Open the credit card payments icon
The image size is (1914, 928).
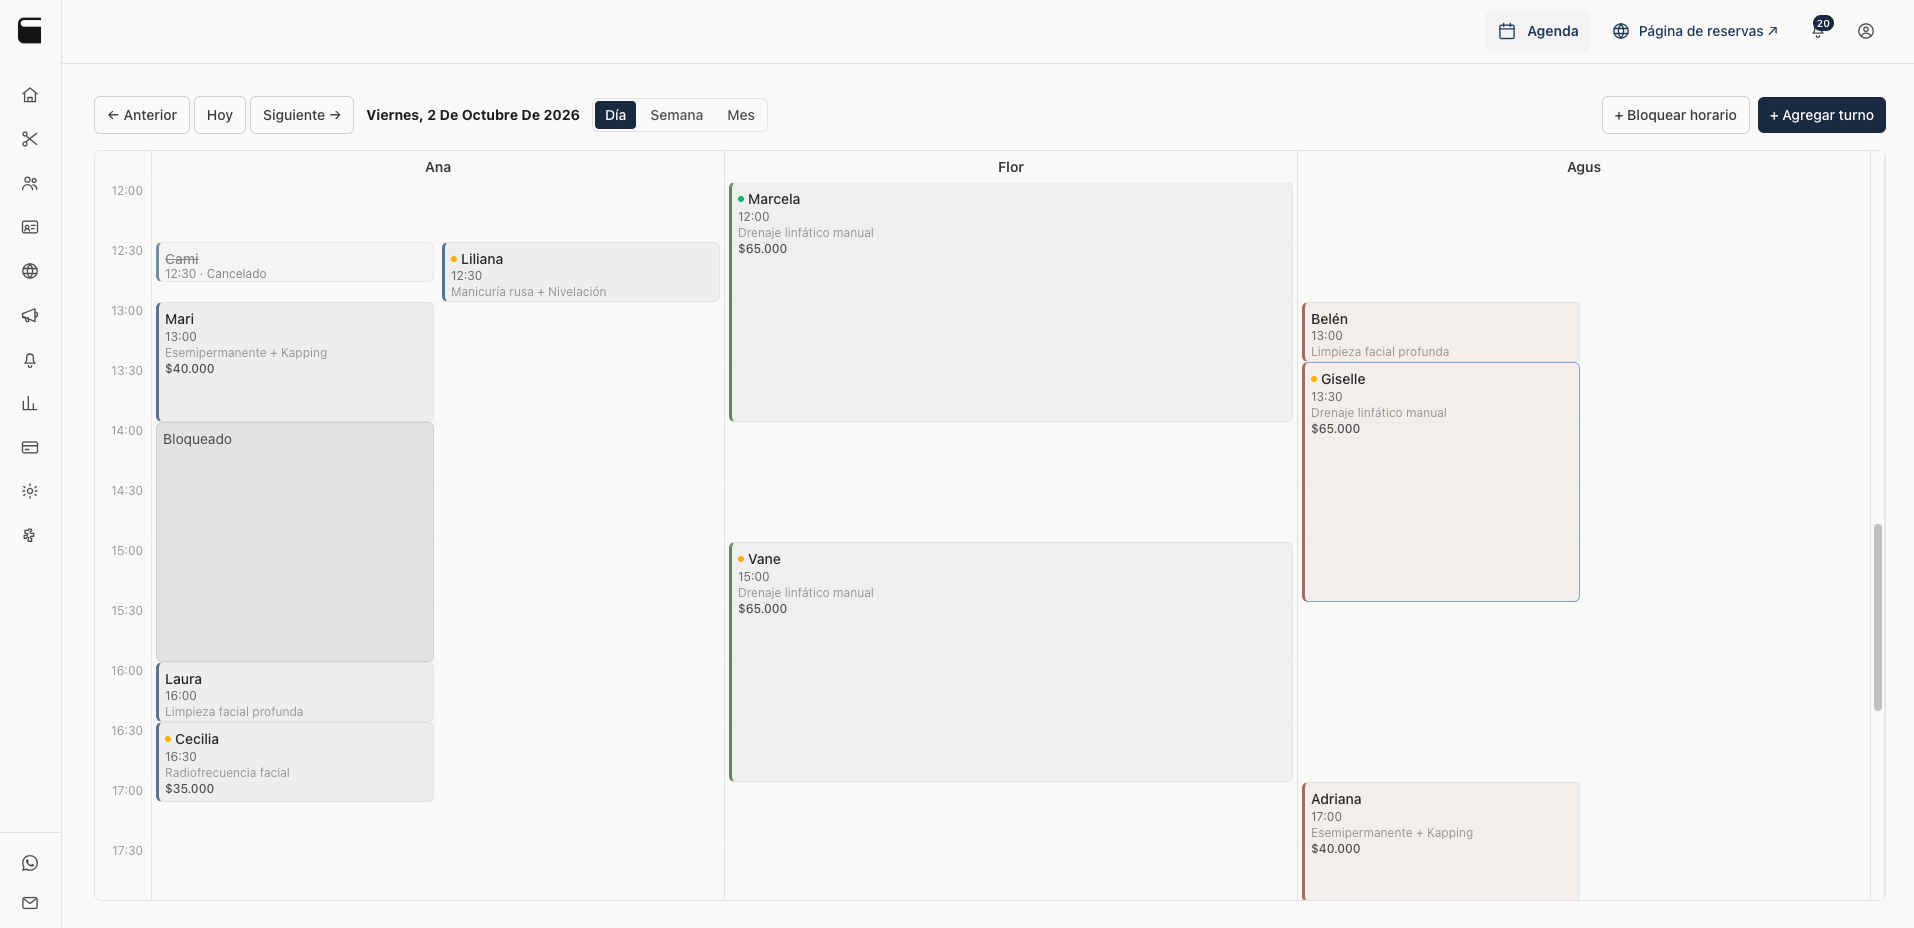pyautogui.click(x=30, y=447)
